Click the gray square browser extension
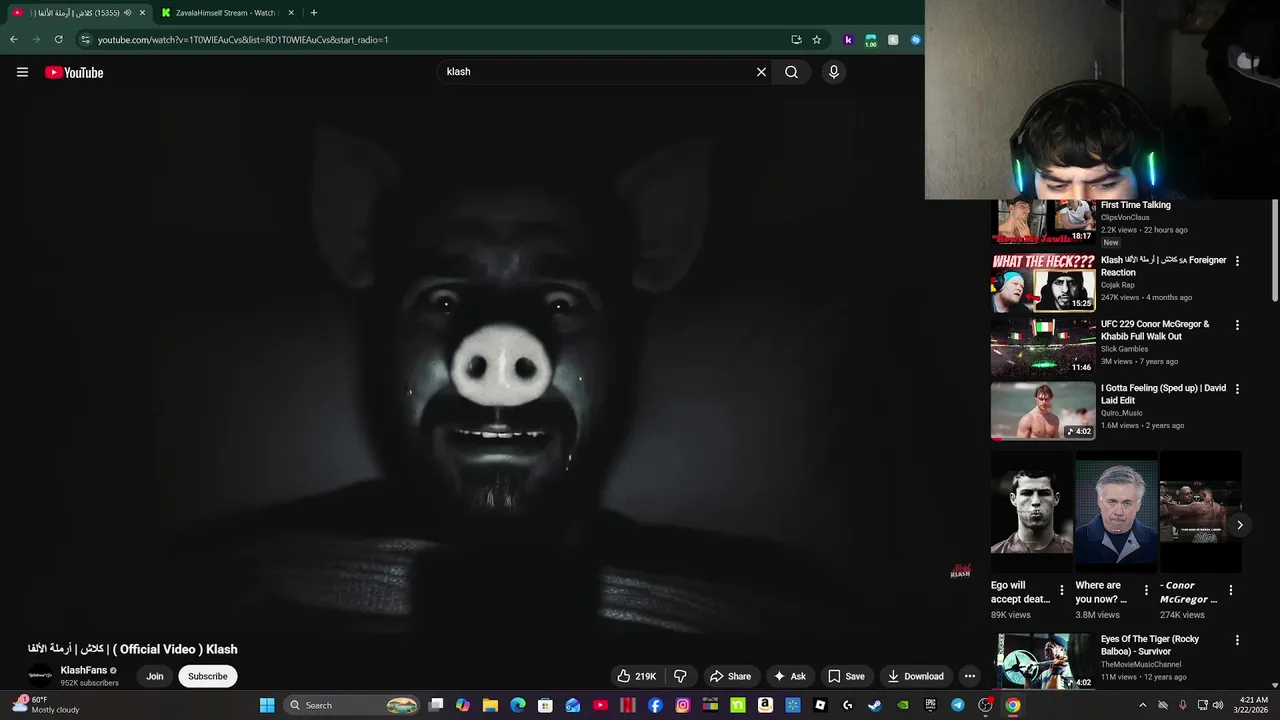The image size is (1280, 720). click(893, 40)
